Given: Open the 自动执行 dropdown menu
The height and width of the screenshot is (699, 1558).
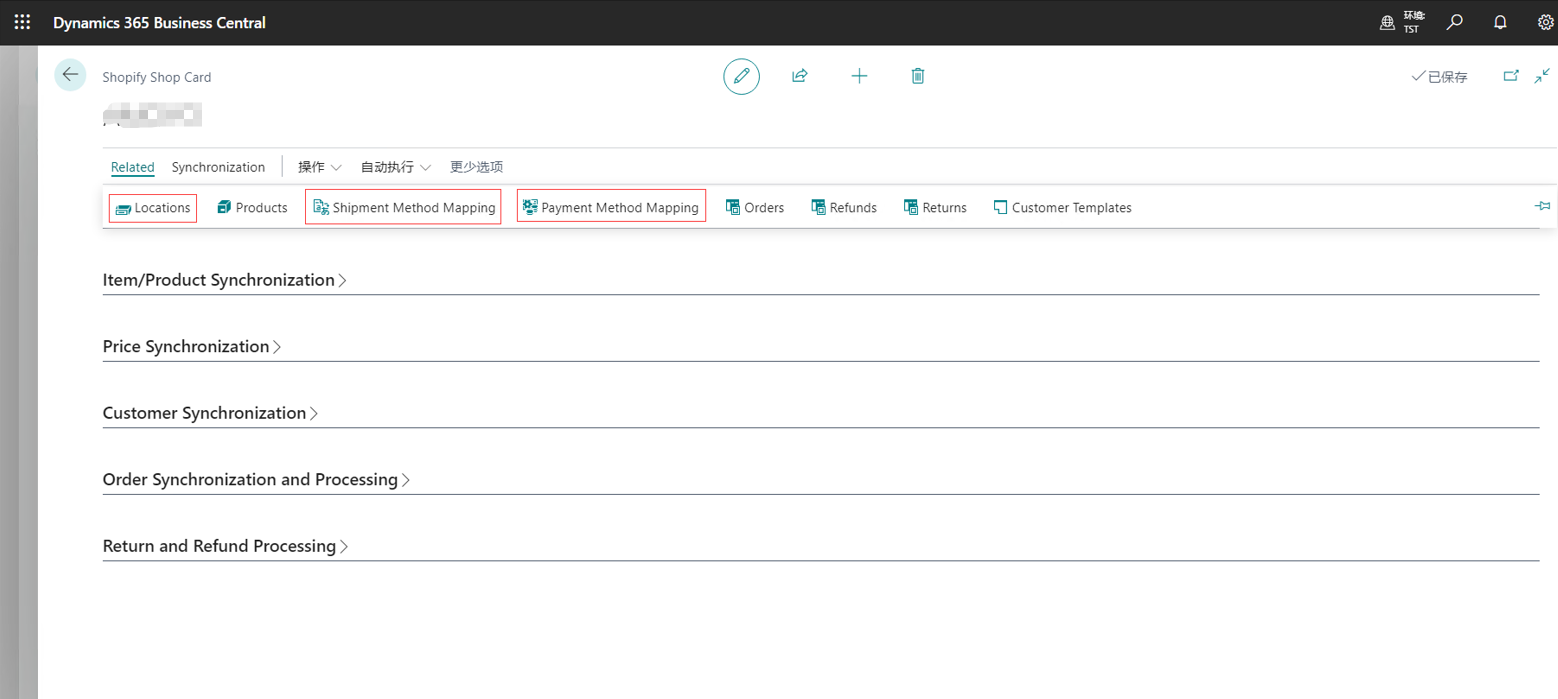Looking at the screenshot, I should tap(396, 167).
